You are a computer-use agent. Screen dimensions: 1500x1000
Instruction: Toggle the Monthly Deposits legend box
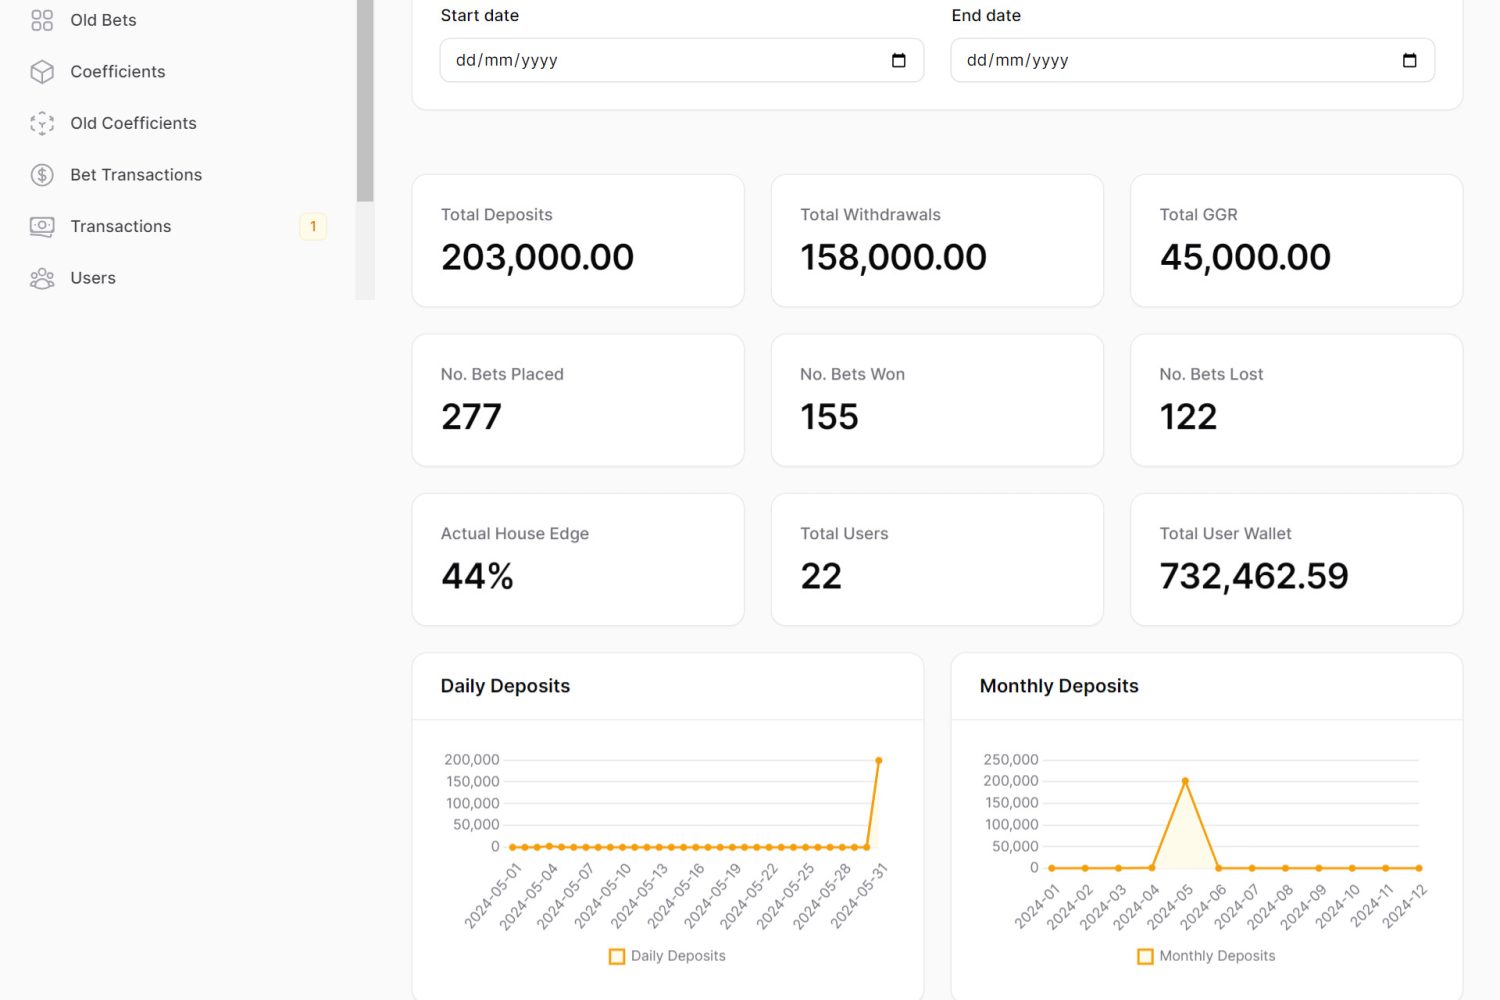pos(1145,956)
